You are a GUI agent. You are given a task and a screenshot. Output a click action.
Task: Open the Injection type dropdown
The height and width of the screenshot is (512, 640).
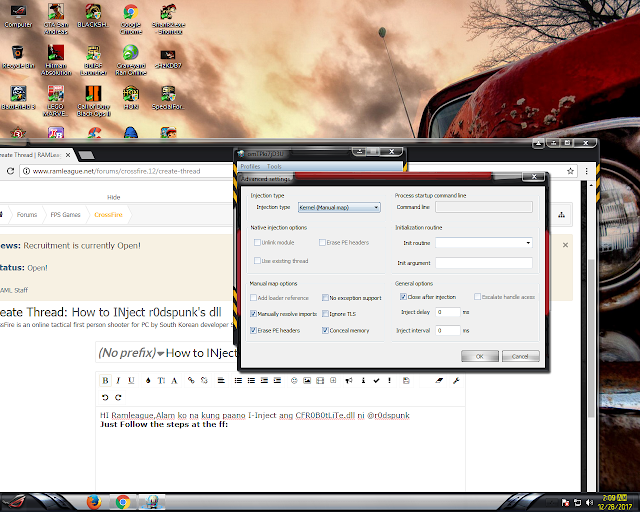point(339,207)
